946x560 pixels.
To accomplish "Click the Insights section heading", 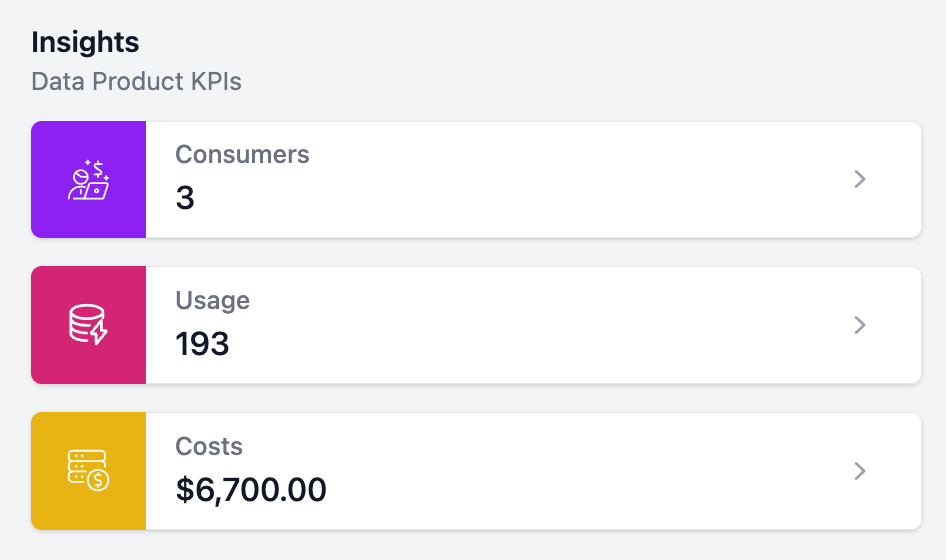I will tap(85, 42).
